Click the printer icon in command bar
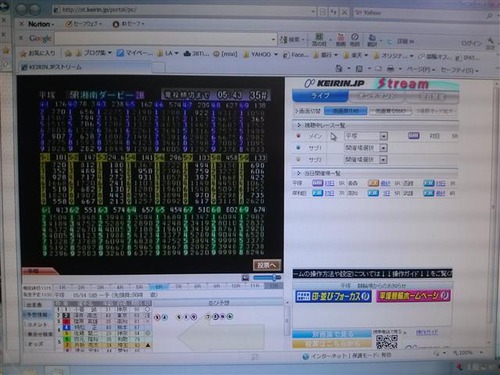Viewport: 500px width, 375px height. [x=391, y=69]
